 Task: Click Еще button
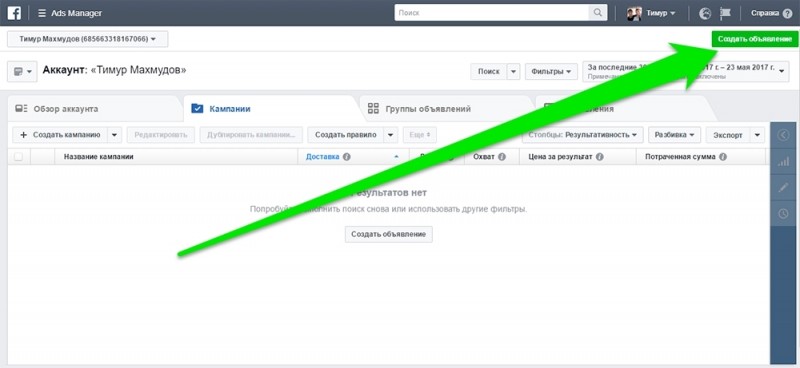coord(420,135)
